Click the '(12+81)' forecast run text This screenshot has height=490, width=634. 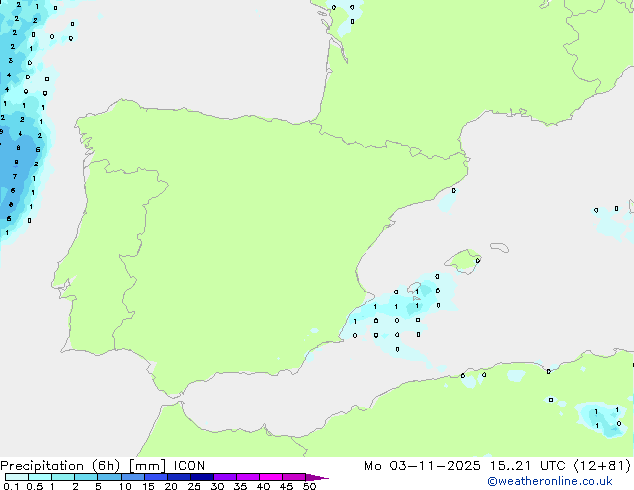602,466
